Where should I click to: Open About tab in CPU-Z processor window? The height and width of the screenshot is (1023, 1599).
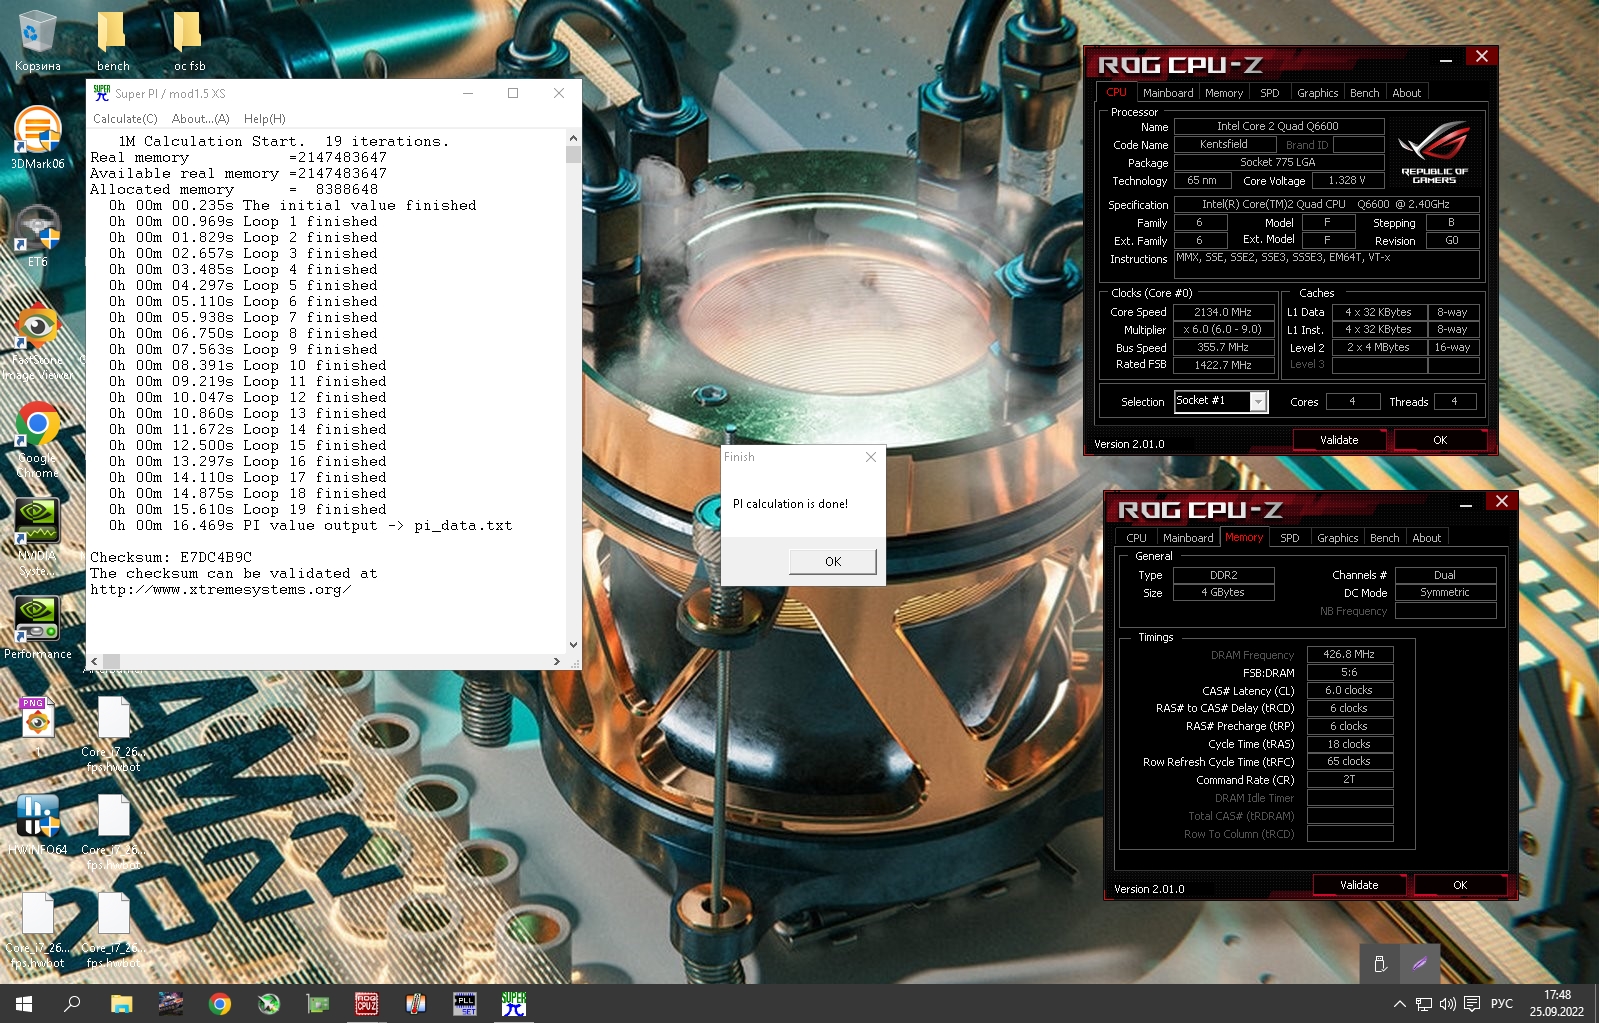1406,93
